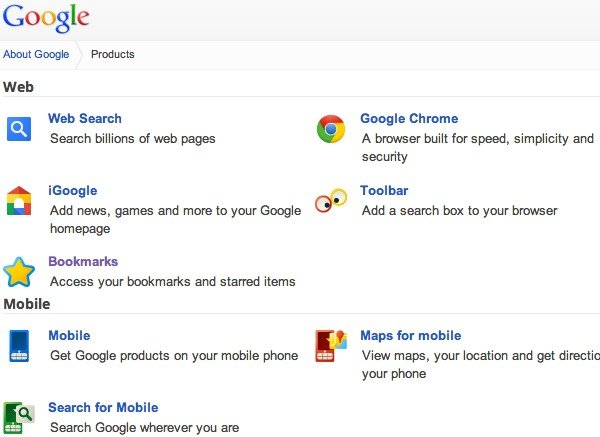Click 'Add news, games and more' description

point(176,219)
